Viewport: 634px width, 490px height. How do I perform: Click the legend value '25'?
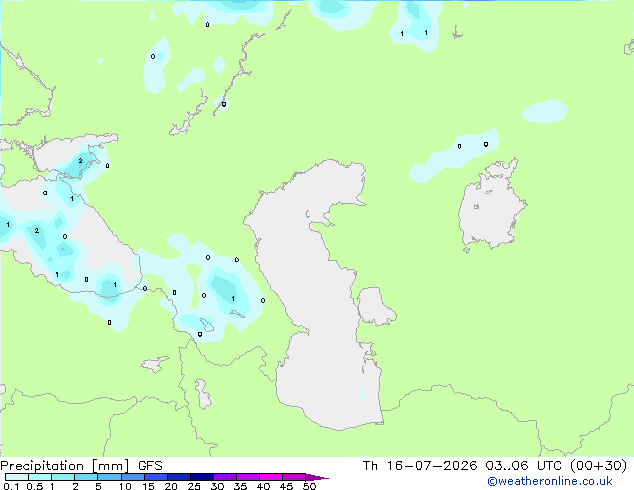[x=194, y=486]
